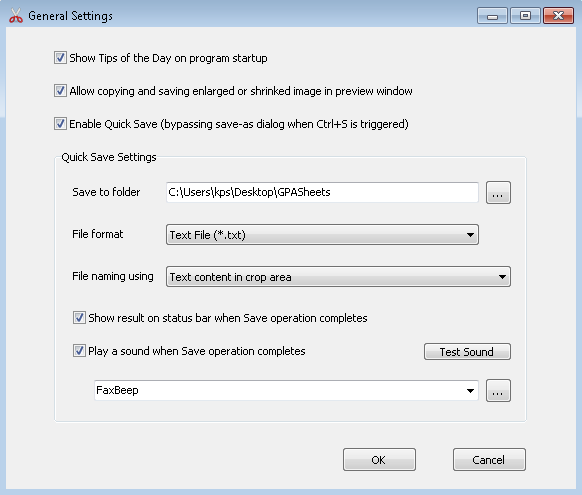Open the File format dropdown
582x495 pixels.
[322, 235]
